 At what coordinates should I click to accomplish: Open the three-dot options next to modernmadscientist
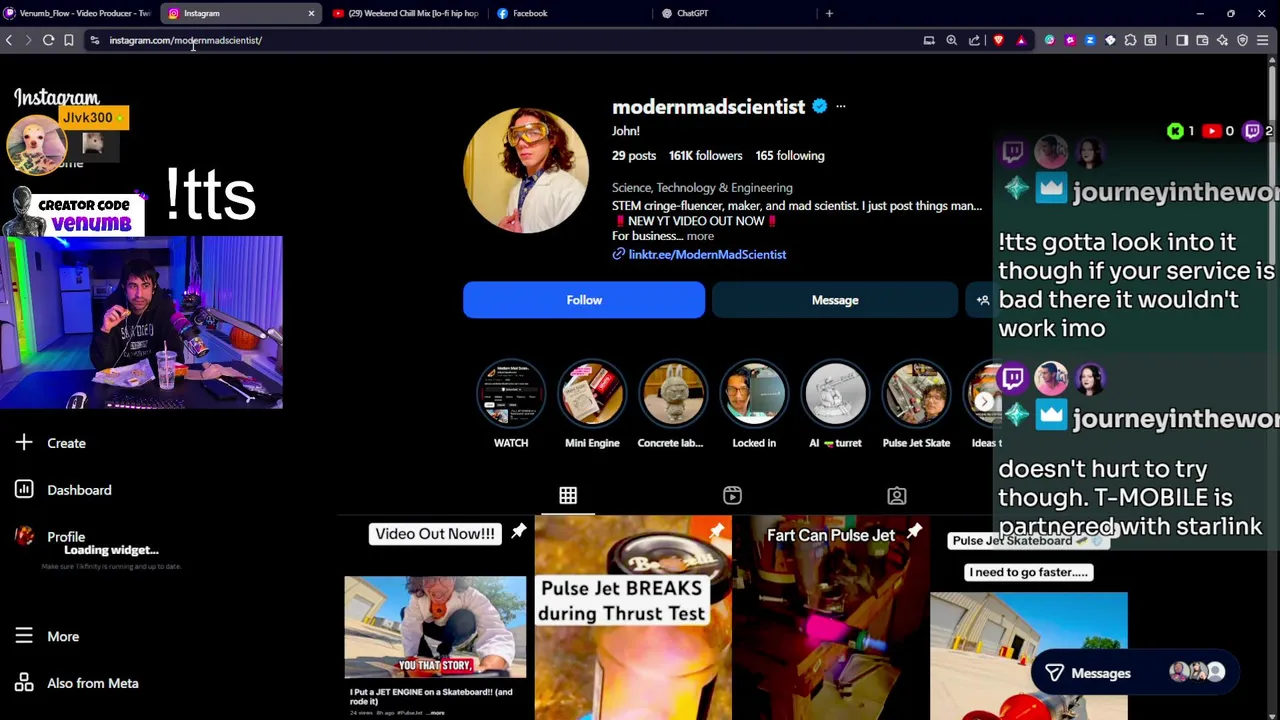(x=840, y=106)
